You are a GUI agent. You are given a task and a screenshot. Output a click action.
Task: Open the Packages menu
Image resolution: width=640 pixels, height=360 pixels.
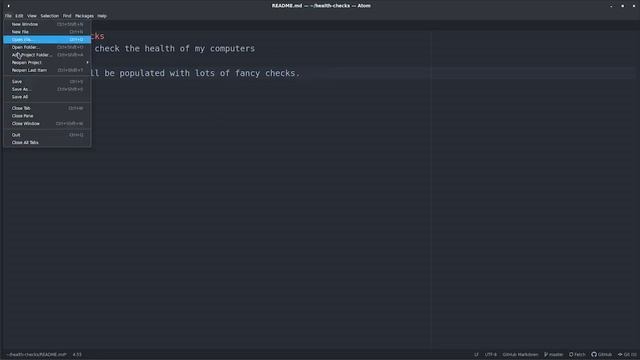click(84, 16)
